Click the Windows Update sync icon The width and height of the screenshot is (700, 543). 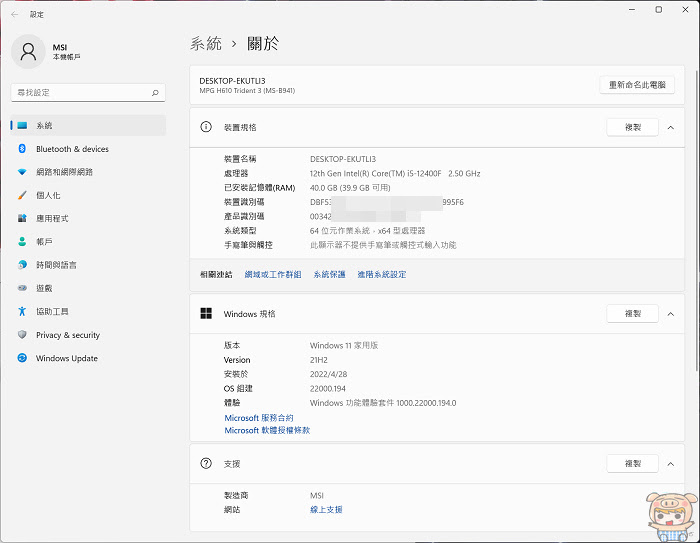tap(22, 358)
